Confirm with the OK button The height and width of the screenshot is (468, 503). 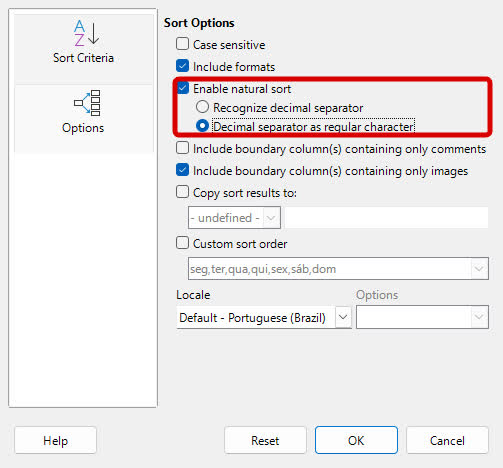tap(356, 440)
